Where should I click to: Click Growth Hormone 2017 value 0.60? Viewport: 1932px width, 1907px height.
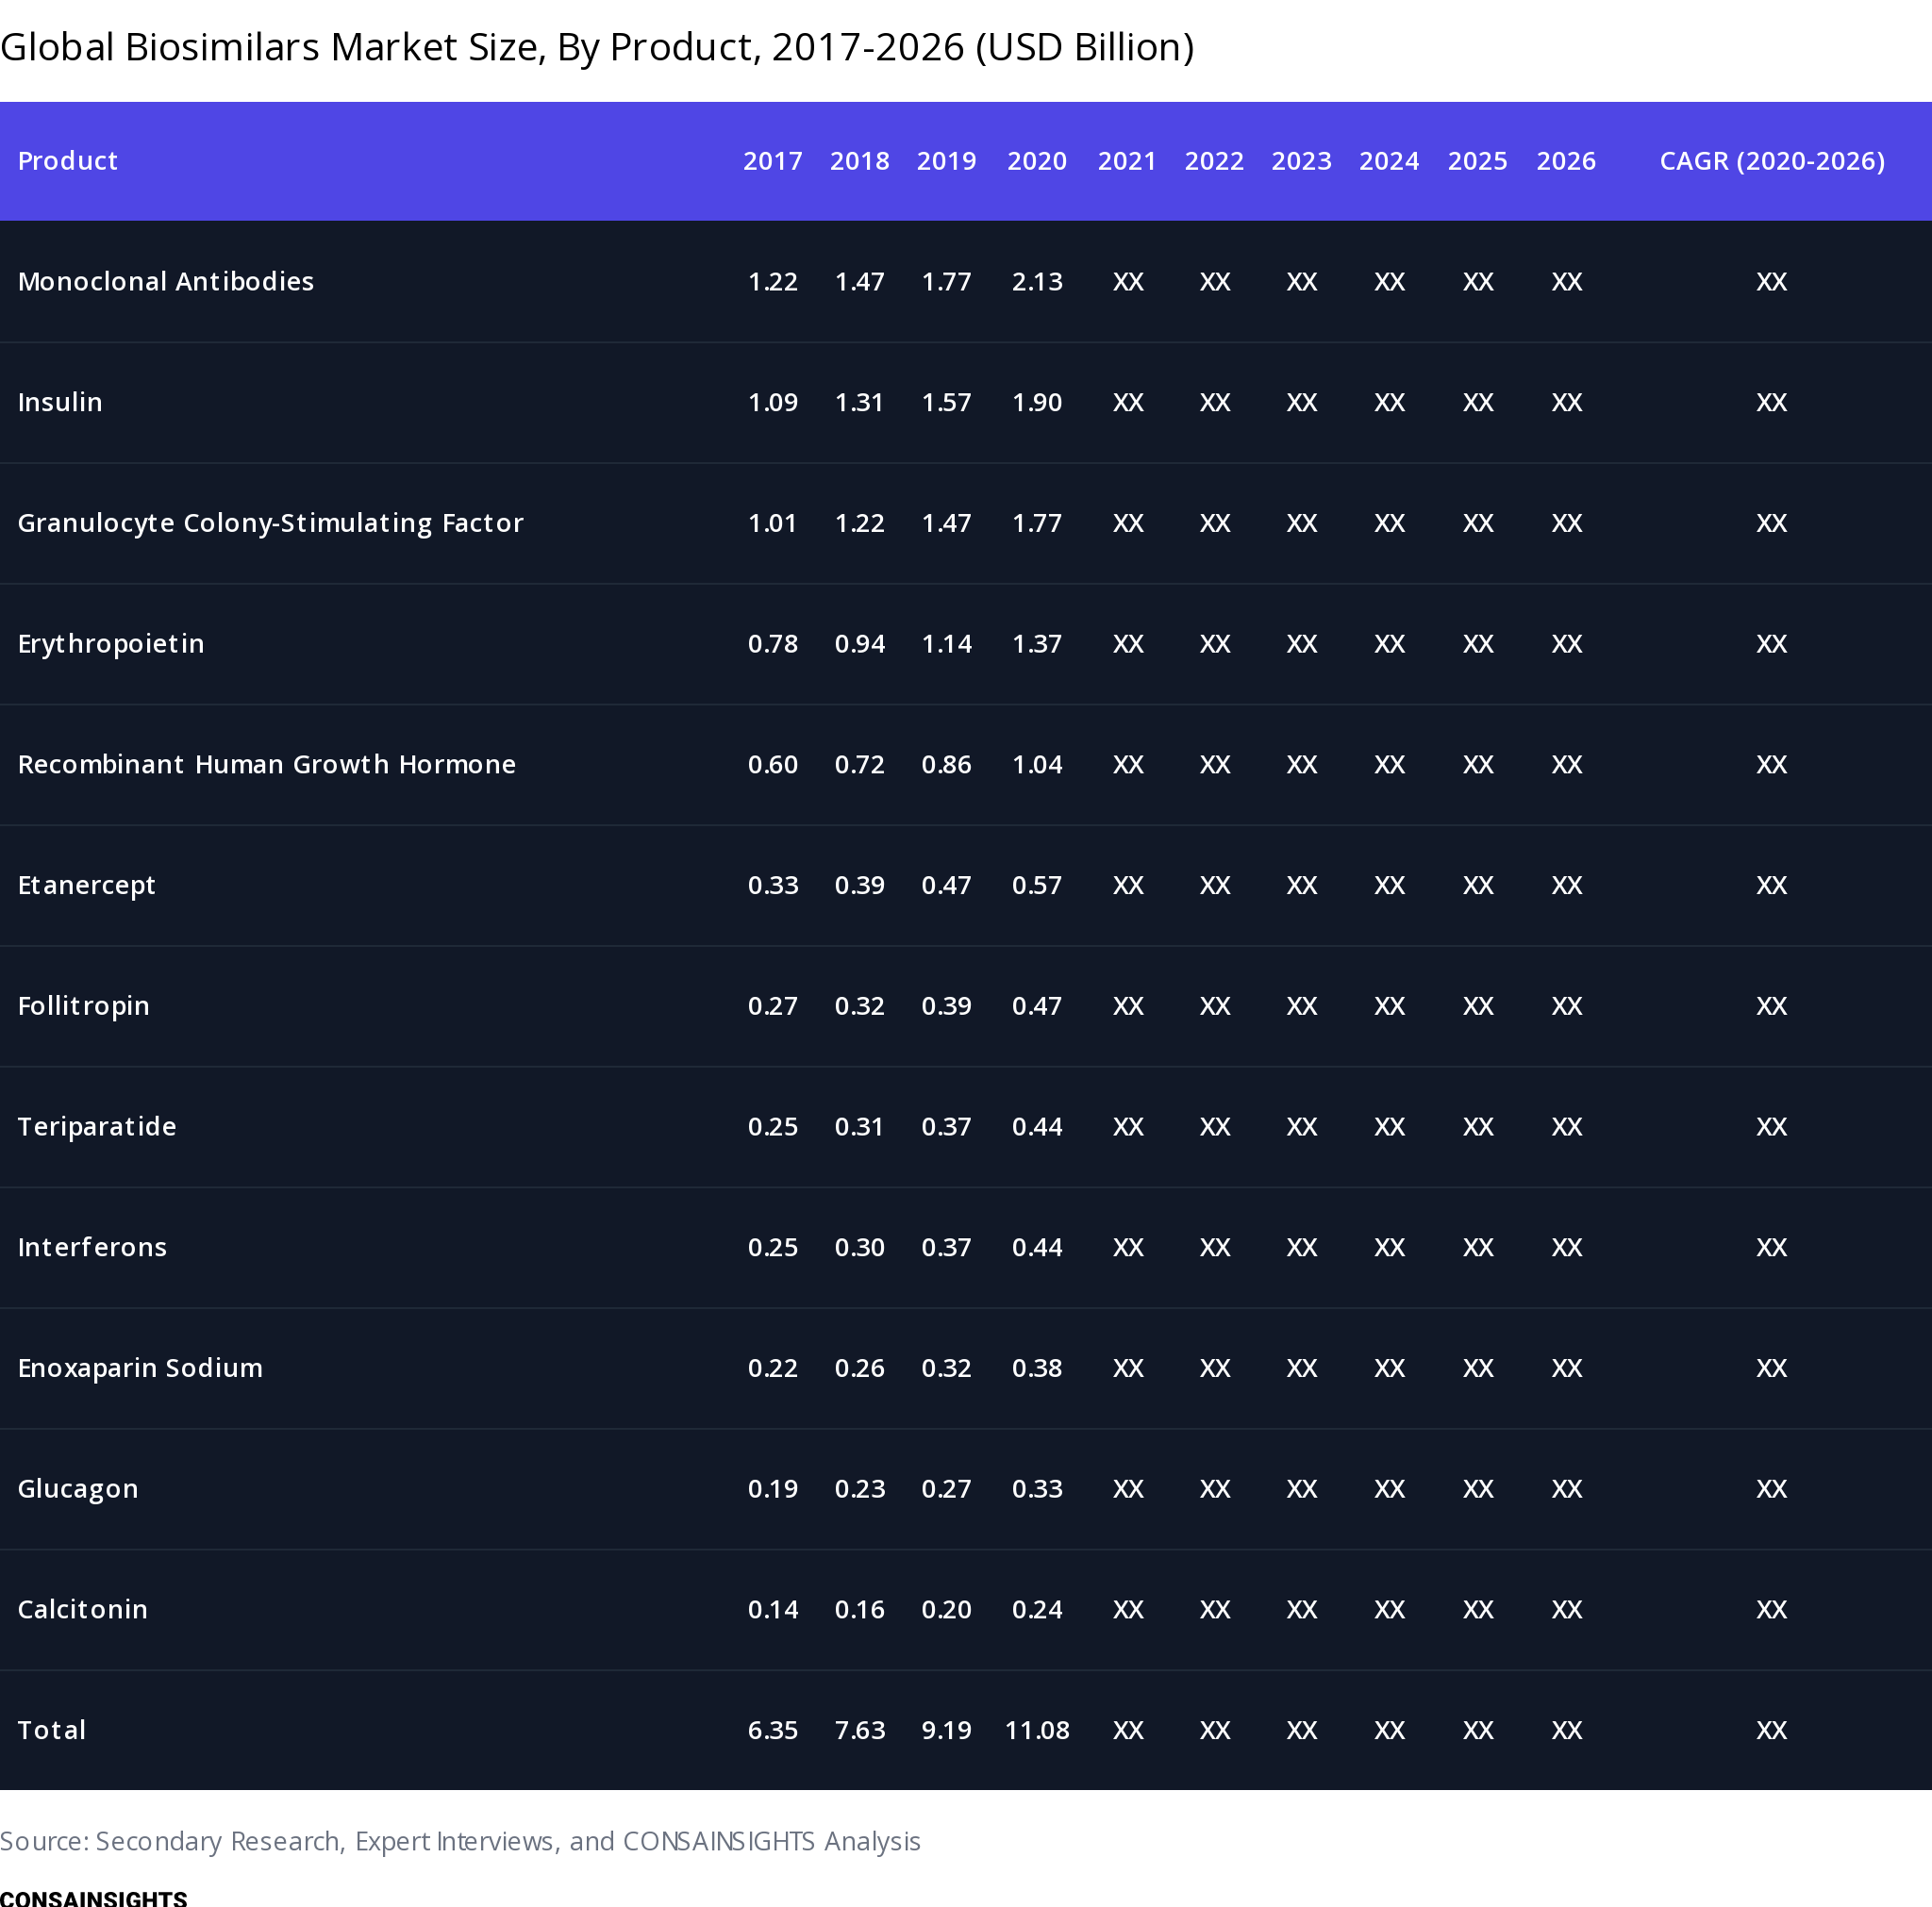point(773,764)
